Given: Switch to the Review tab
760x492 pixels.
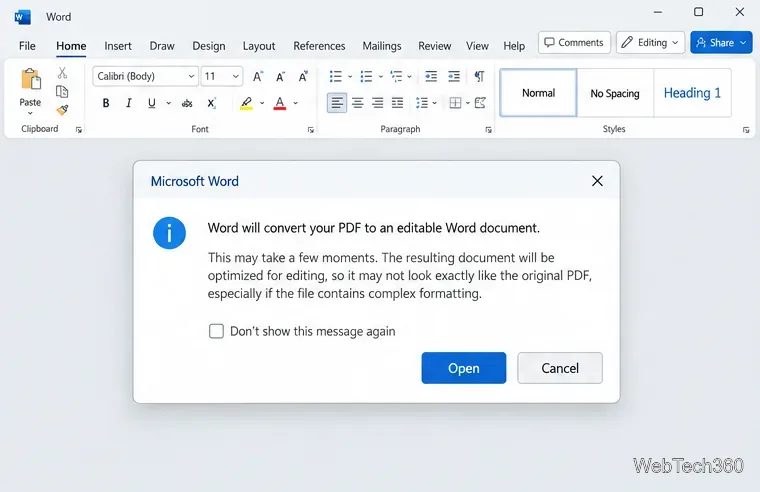Looking at the screenshot, I should (435, 46).
